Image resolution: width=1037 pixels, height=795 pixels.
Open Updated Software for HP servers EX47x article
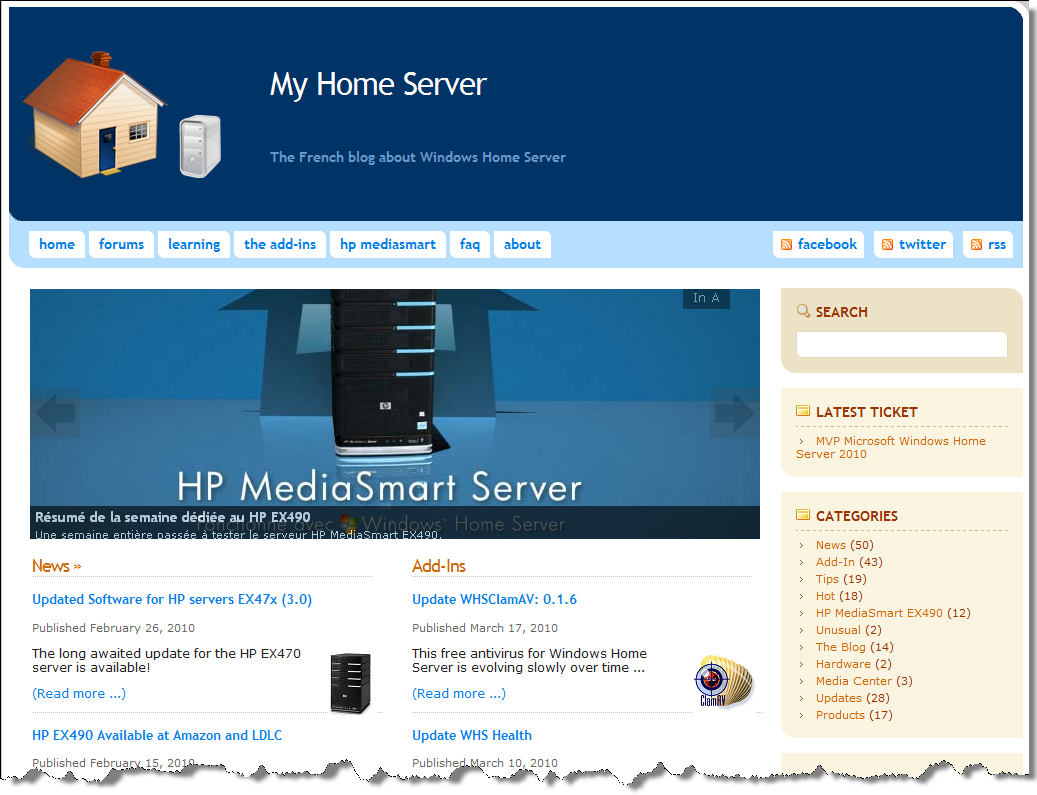(172, 599)
